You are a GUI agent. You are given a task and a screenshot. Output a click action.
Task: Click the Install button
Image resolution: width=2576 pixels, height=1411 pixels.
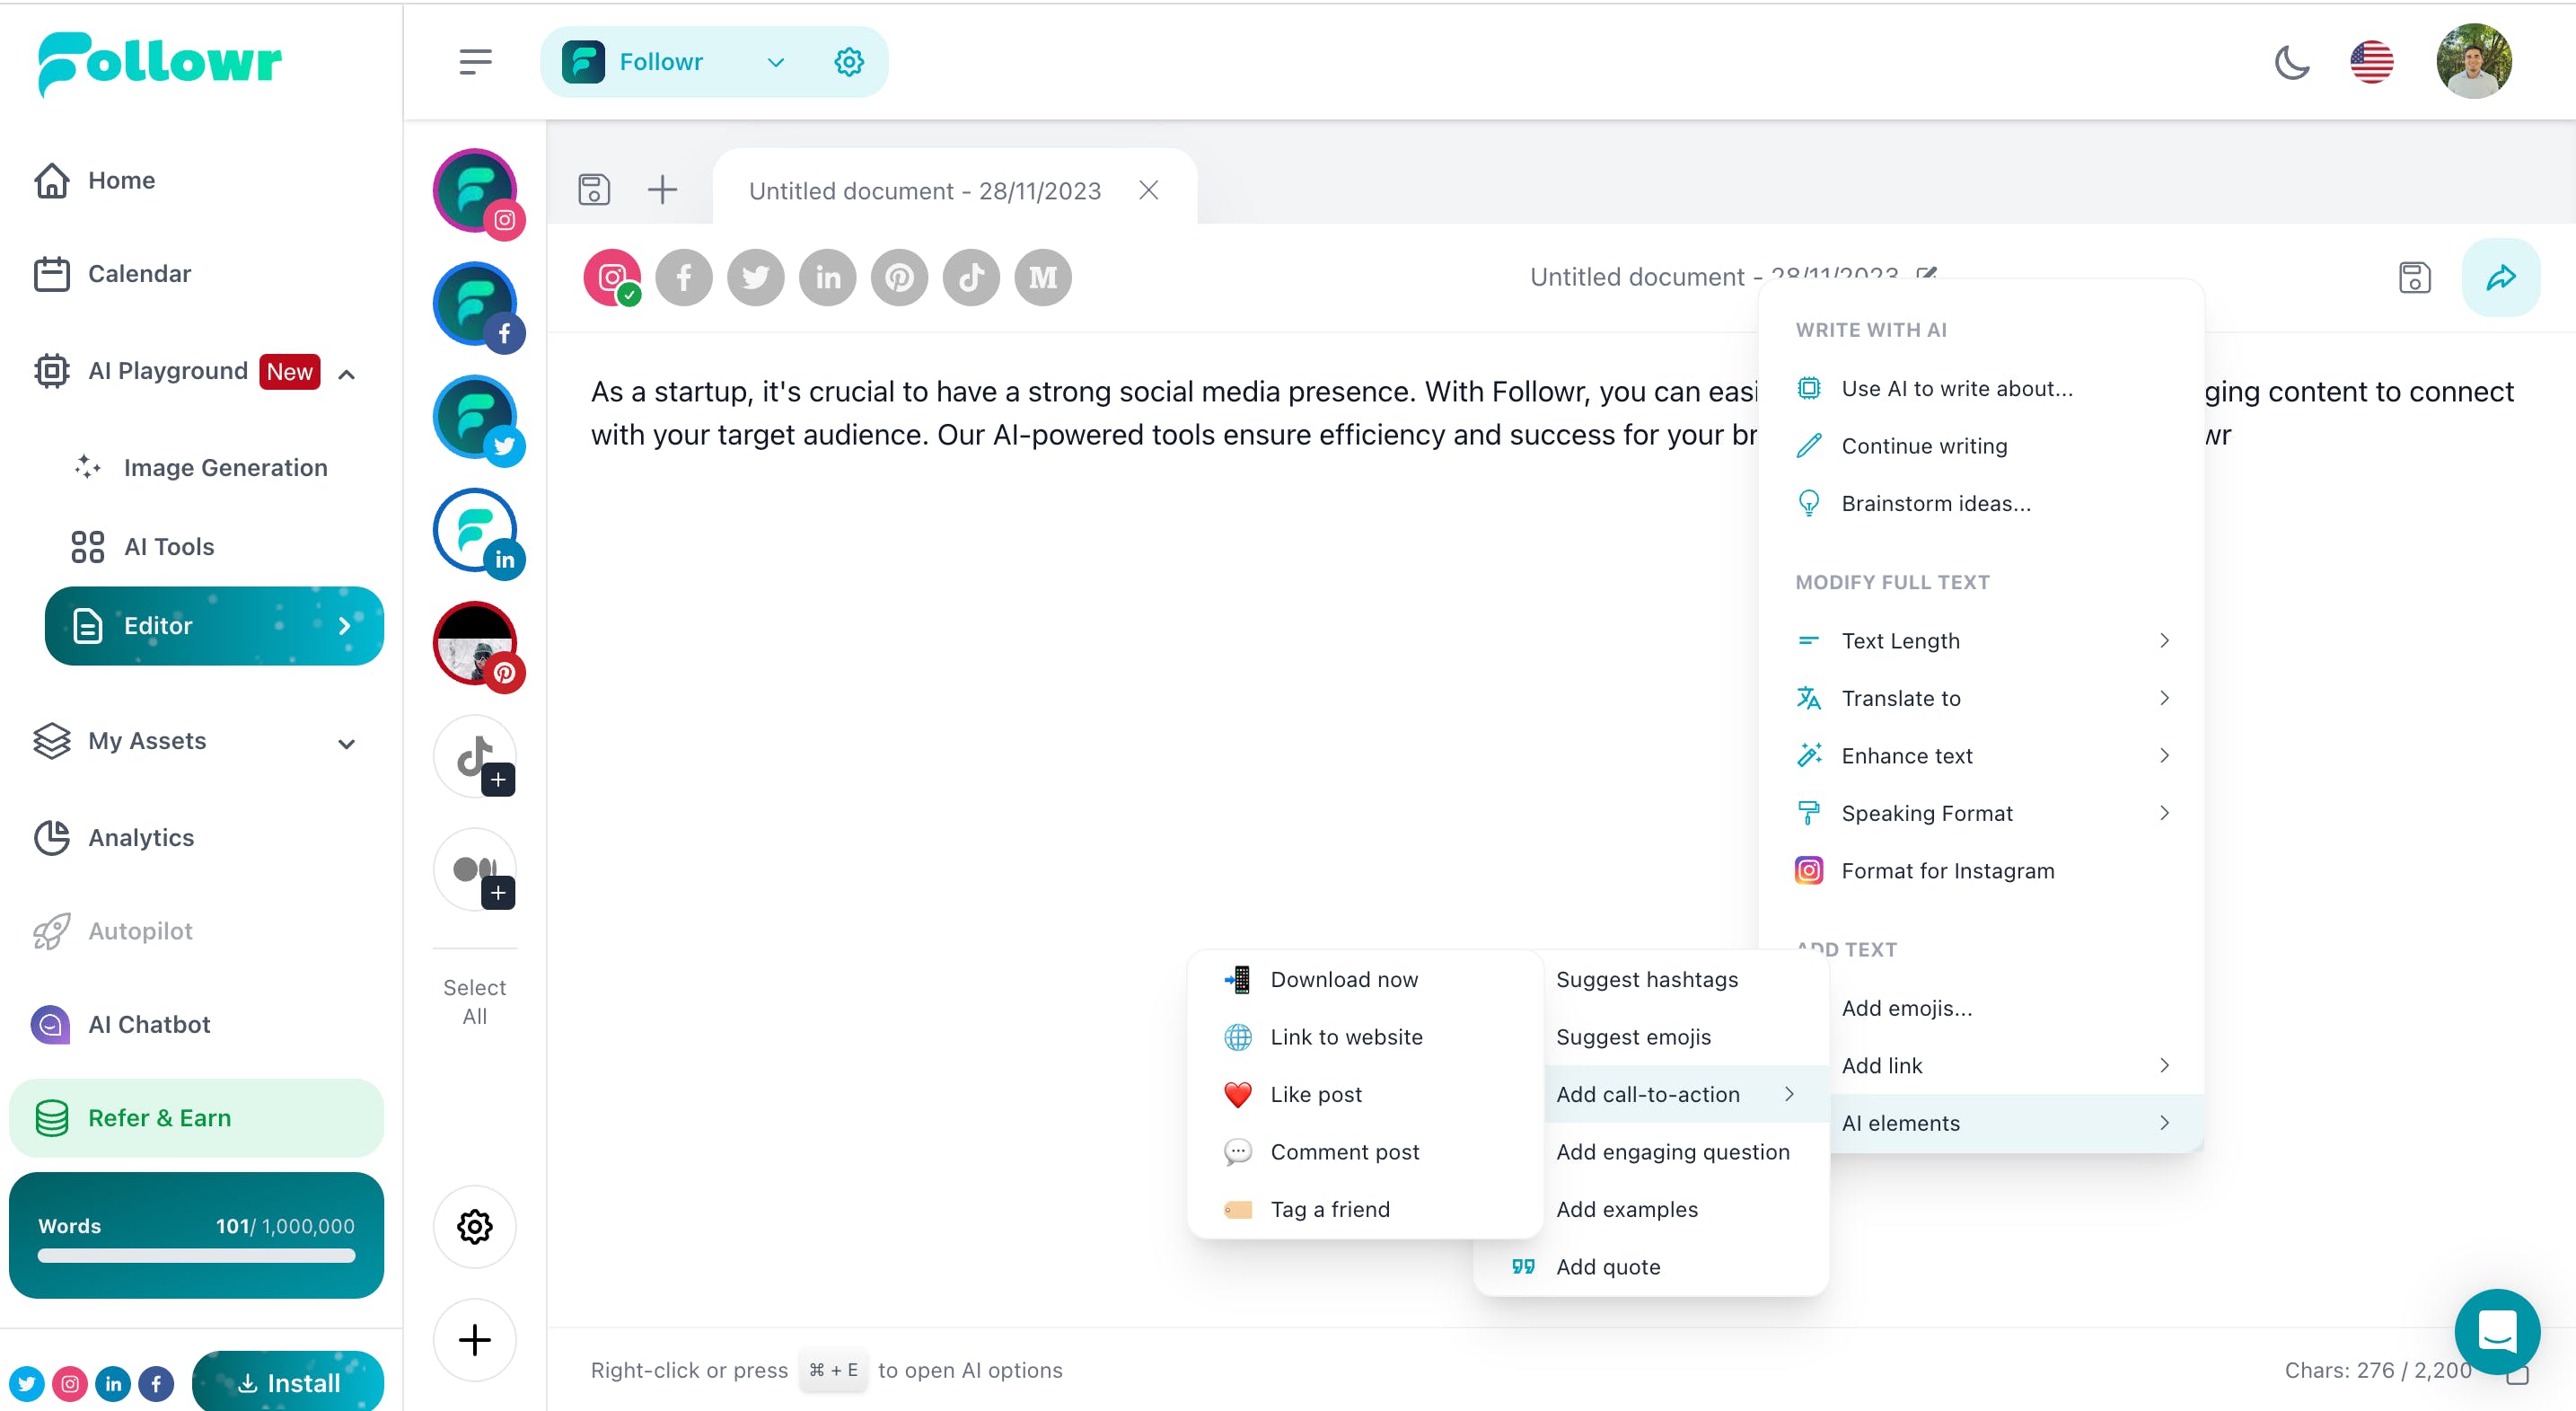[288, 1382]
